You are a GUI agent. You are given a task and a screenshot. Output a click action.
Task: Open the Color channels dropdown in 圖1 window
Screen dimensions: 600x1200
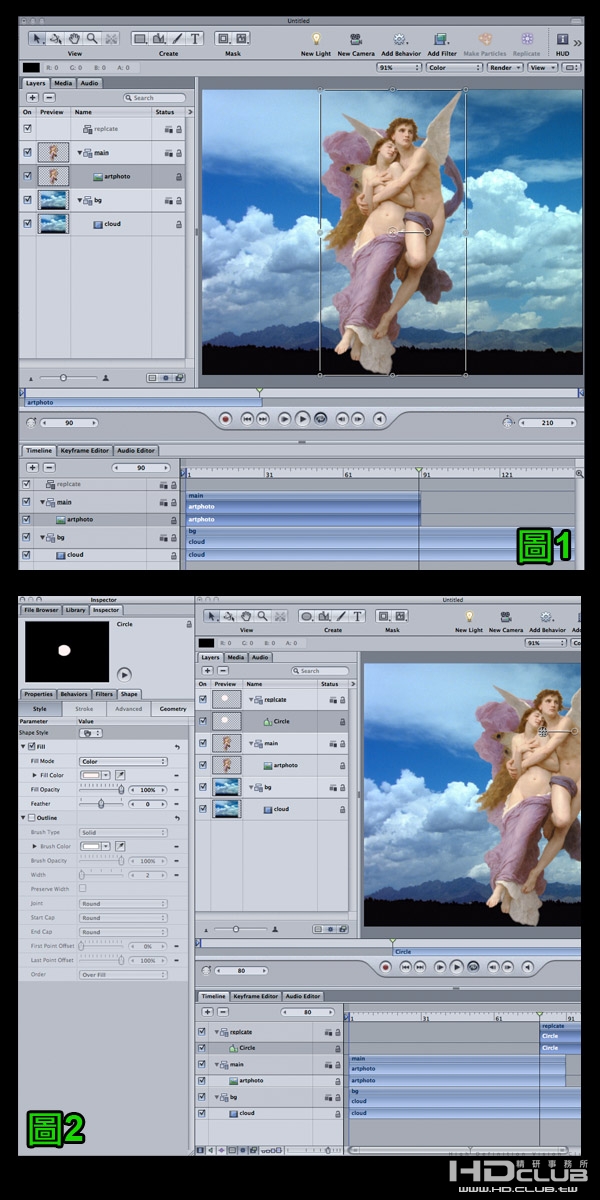pos(455,68)
